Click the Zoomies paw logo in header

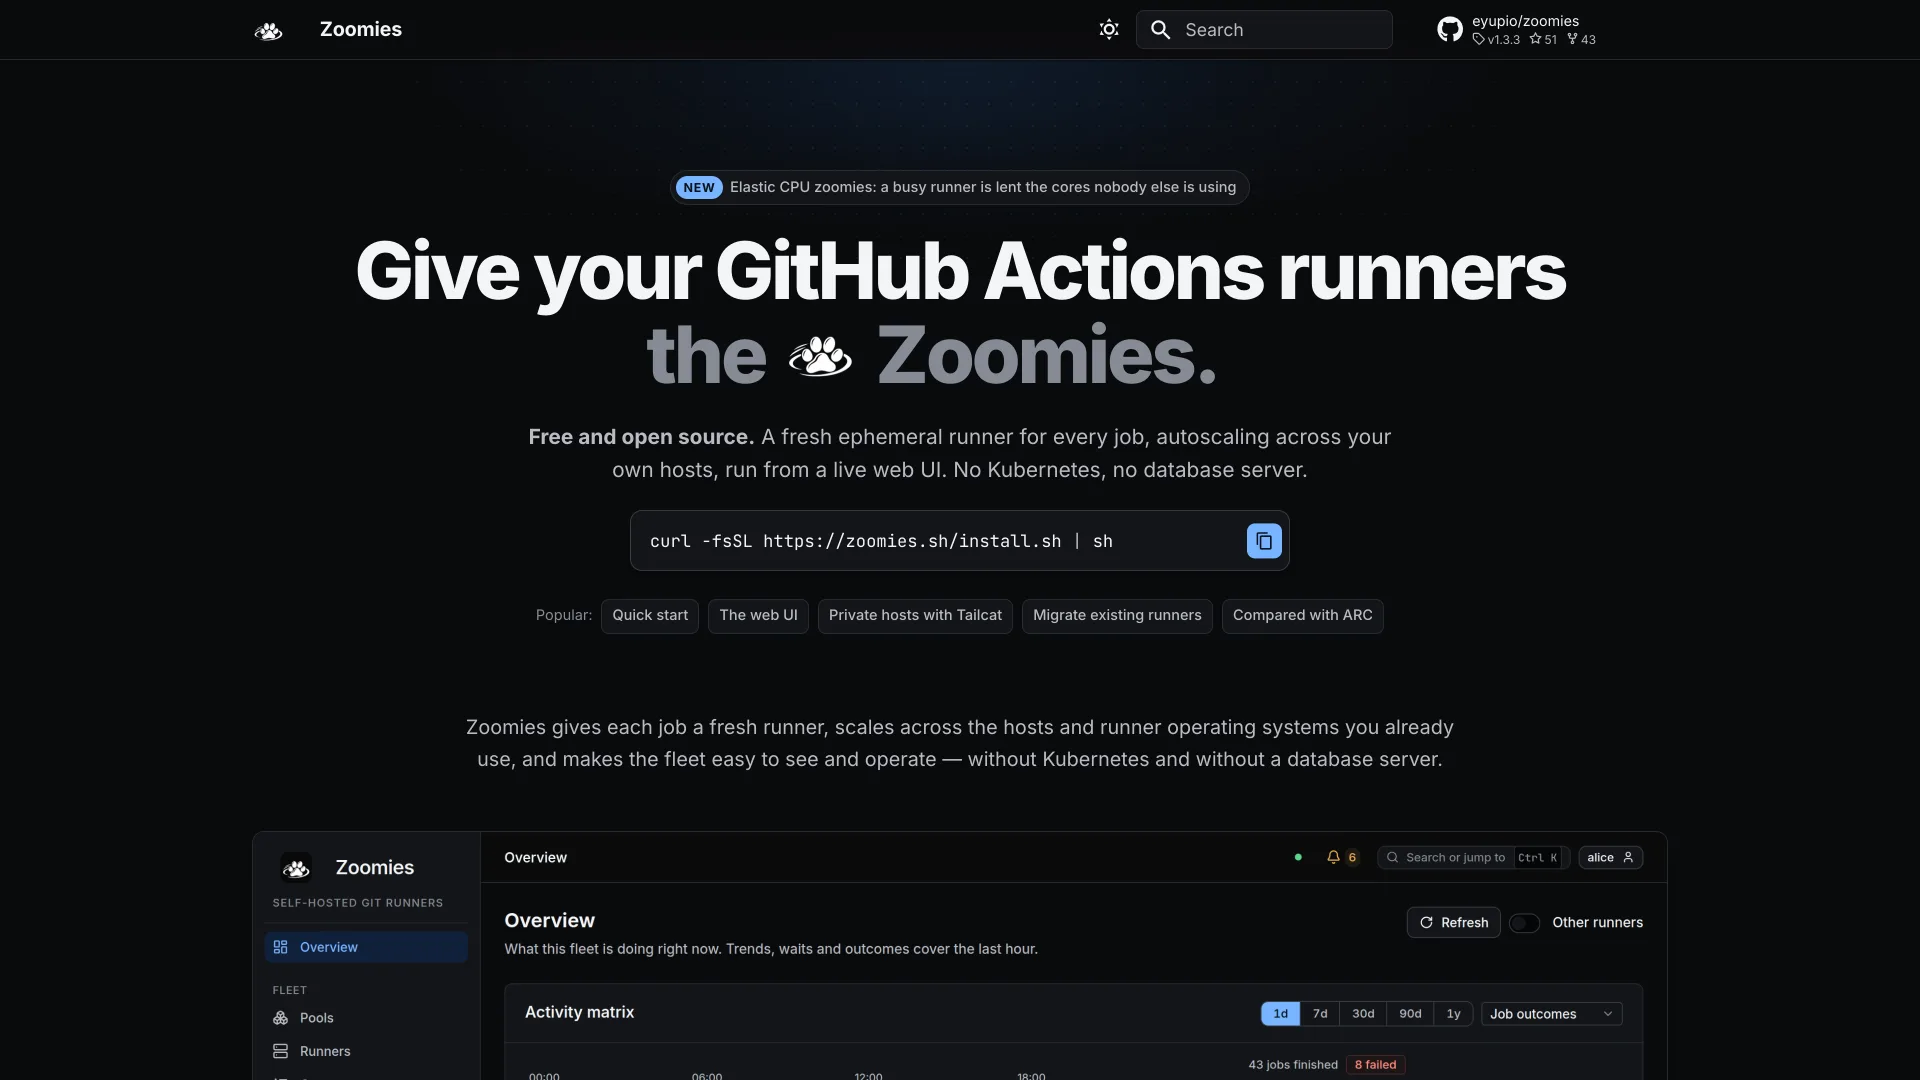pos(268,31)
